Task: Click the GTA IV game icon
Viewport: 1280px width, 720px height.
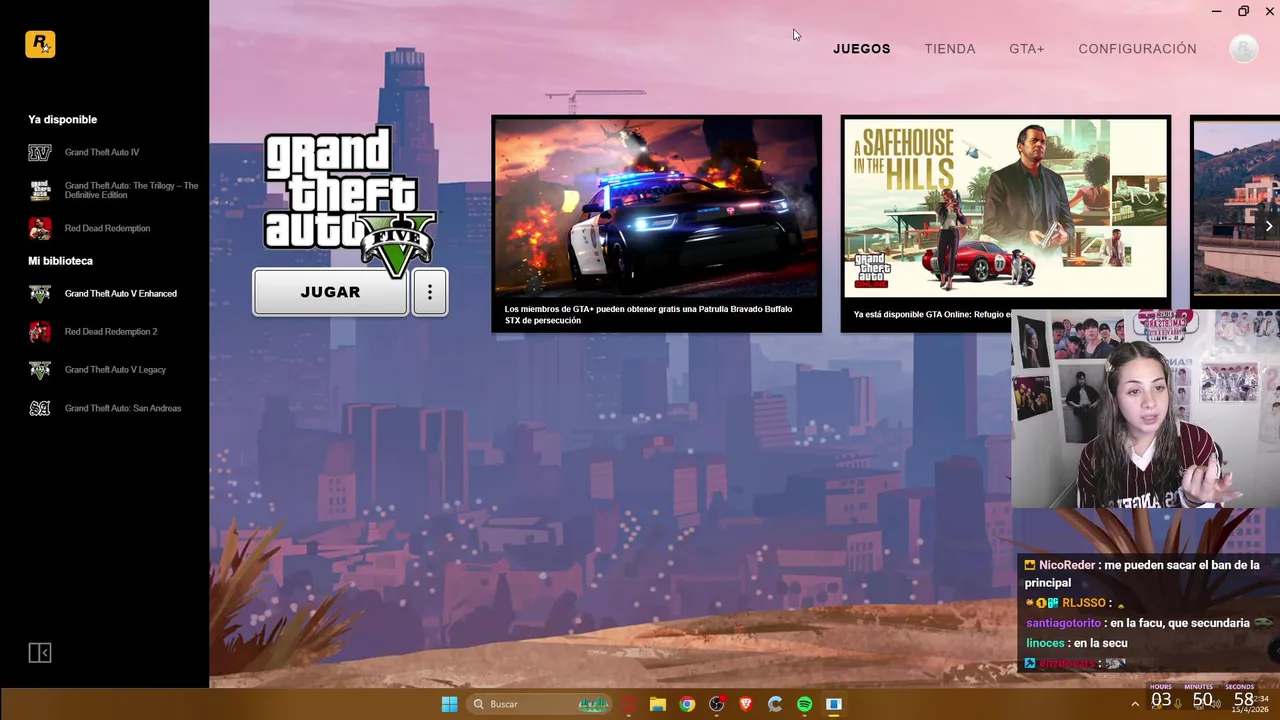Action: point(40,152)
